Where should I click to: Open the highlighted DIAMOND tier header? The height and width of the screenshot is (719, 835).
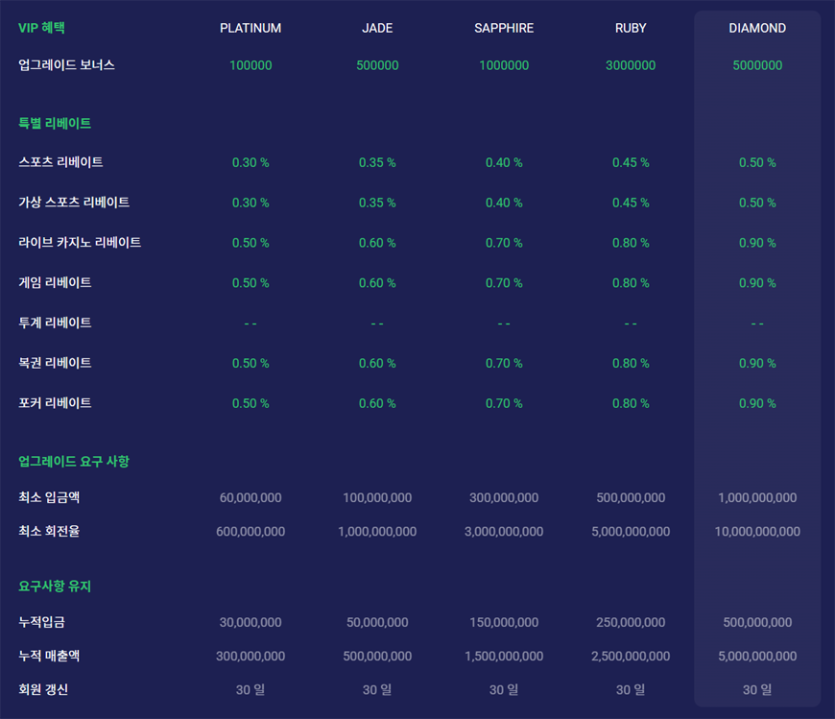pos(757,28)
